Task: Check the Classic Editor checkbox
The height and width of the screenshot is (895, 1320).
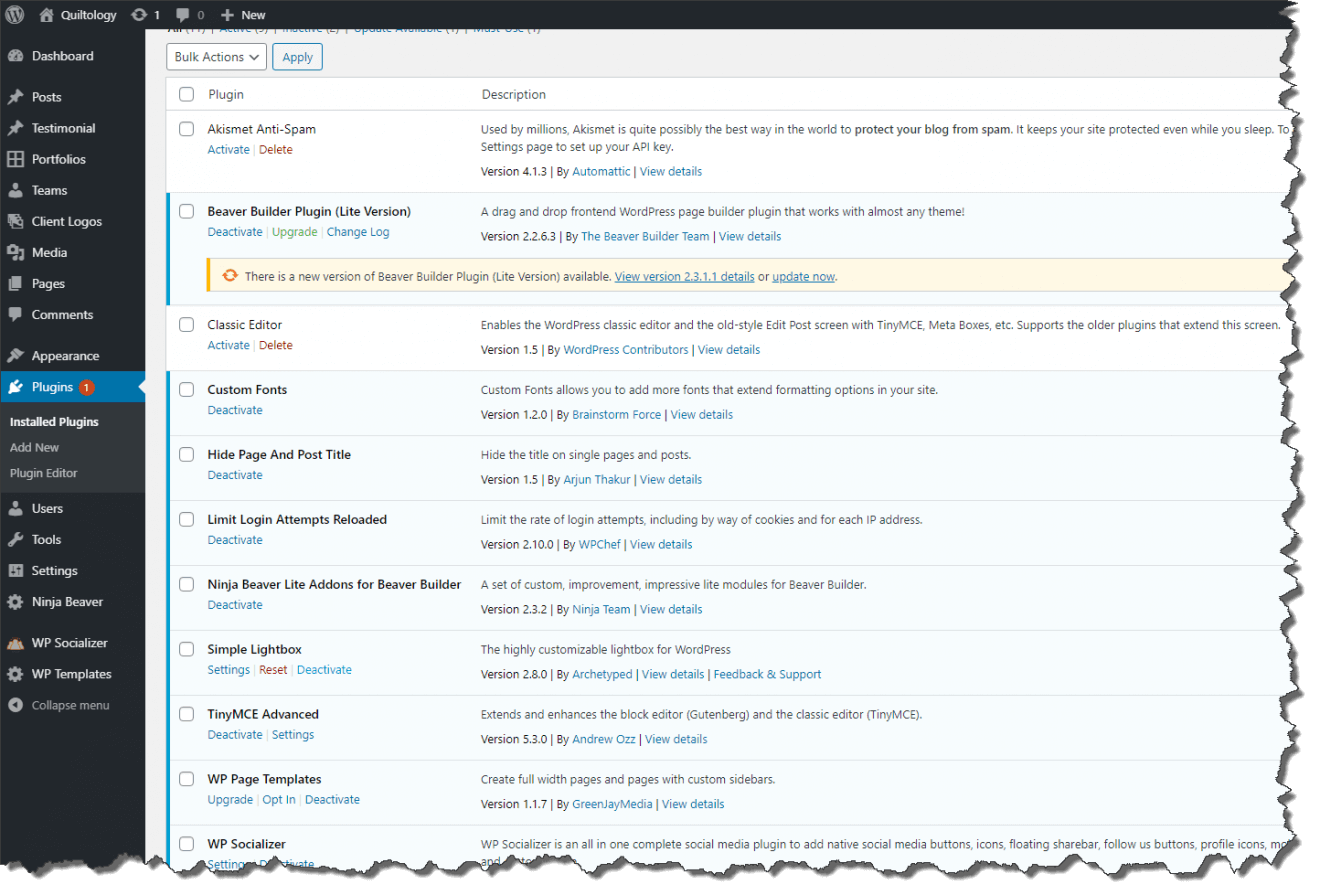Action: pyautogui.click(x=186, y=324)
